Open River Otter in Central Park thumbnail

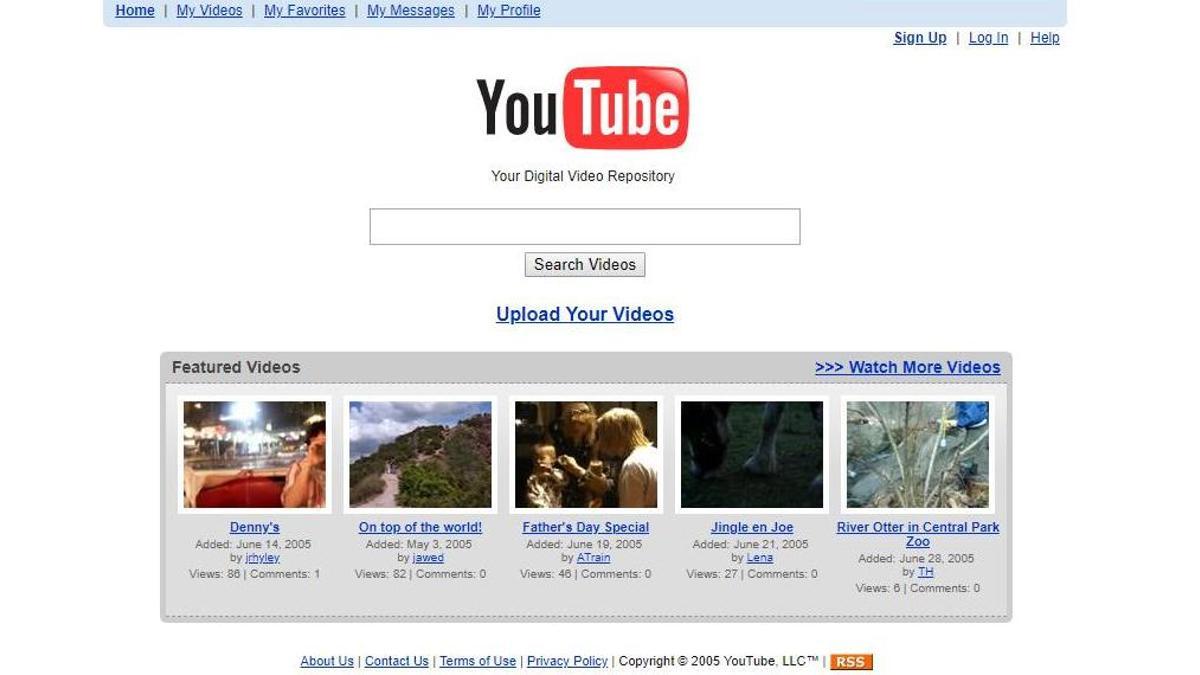click(x=918, y=455)
